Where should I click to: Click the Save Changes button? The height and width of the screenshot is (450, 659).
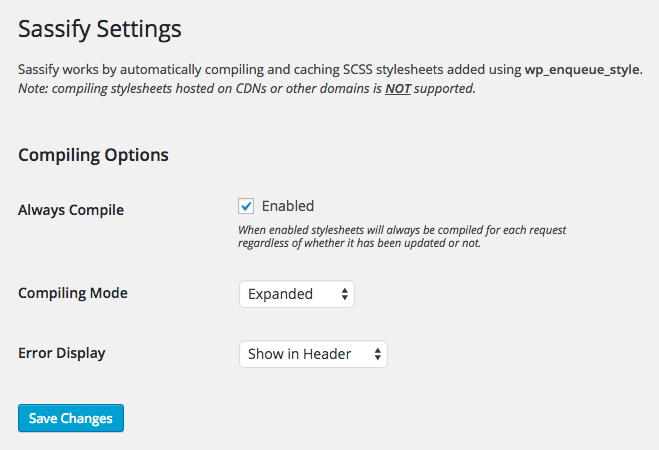click(x=71, y=418)
